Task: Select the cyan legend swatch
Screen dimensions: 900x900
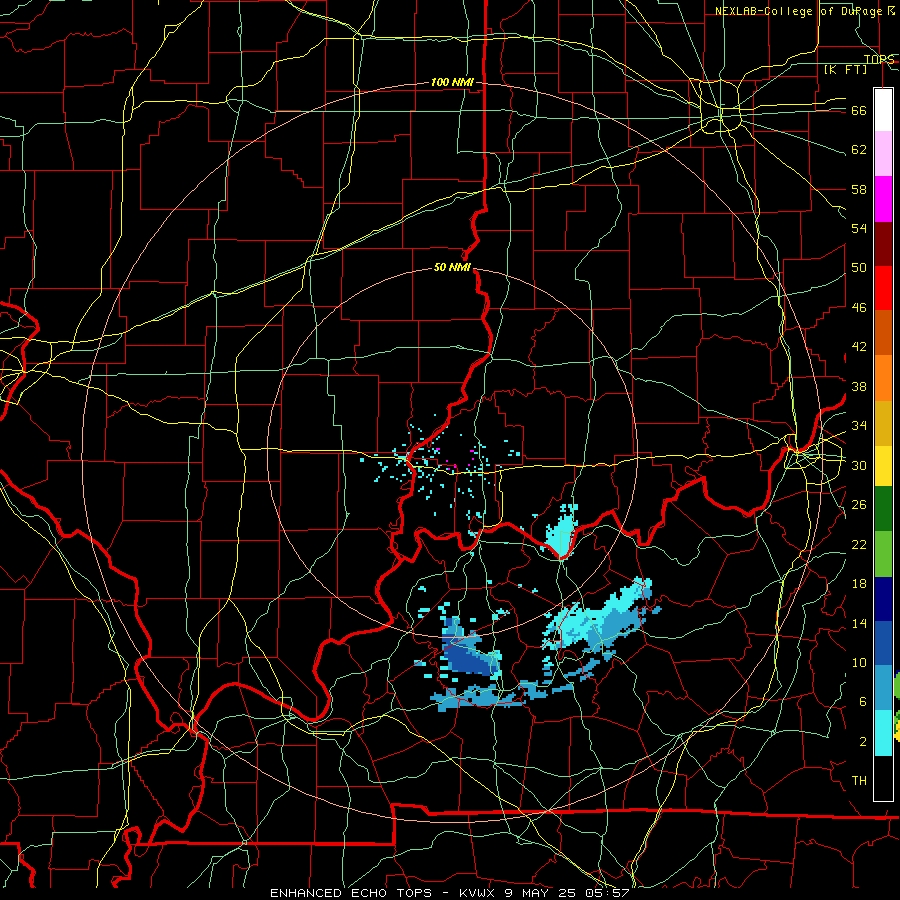Action: (x=883, y=733)
